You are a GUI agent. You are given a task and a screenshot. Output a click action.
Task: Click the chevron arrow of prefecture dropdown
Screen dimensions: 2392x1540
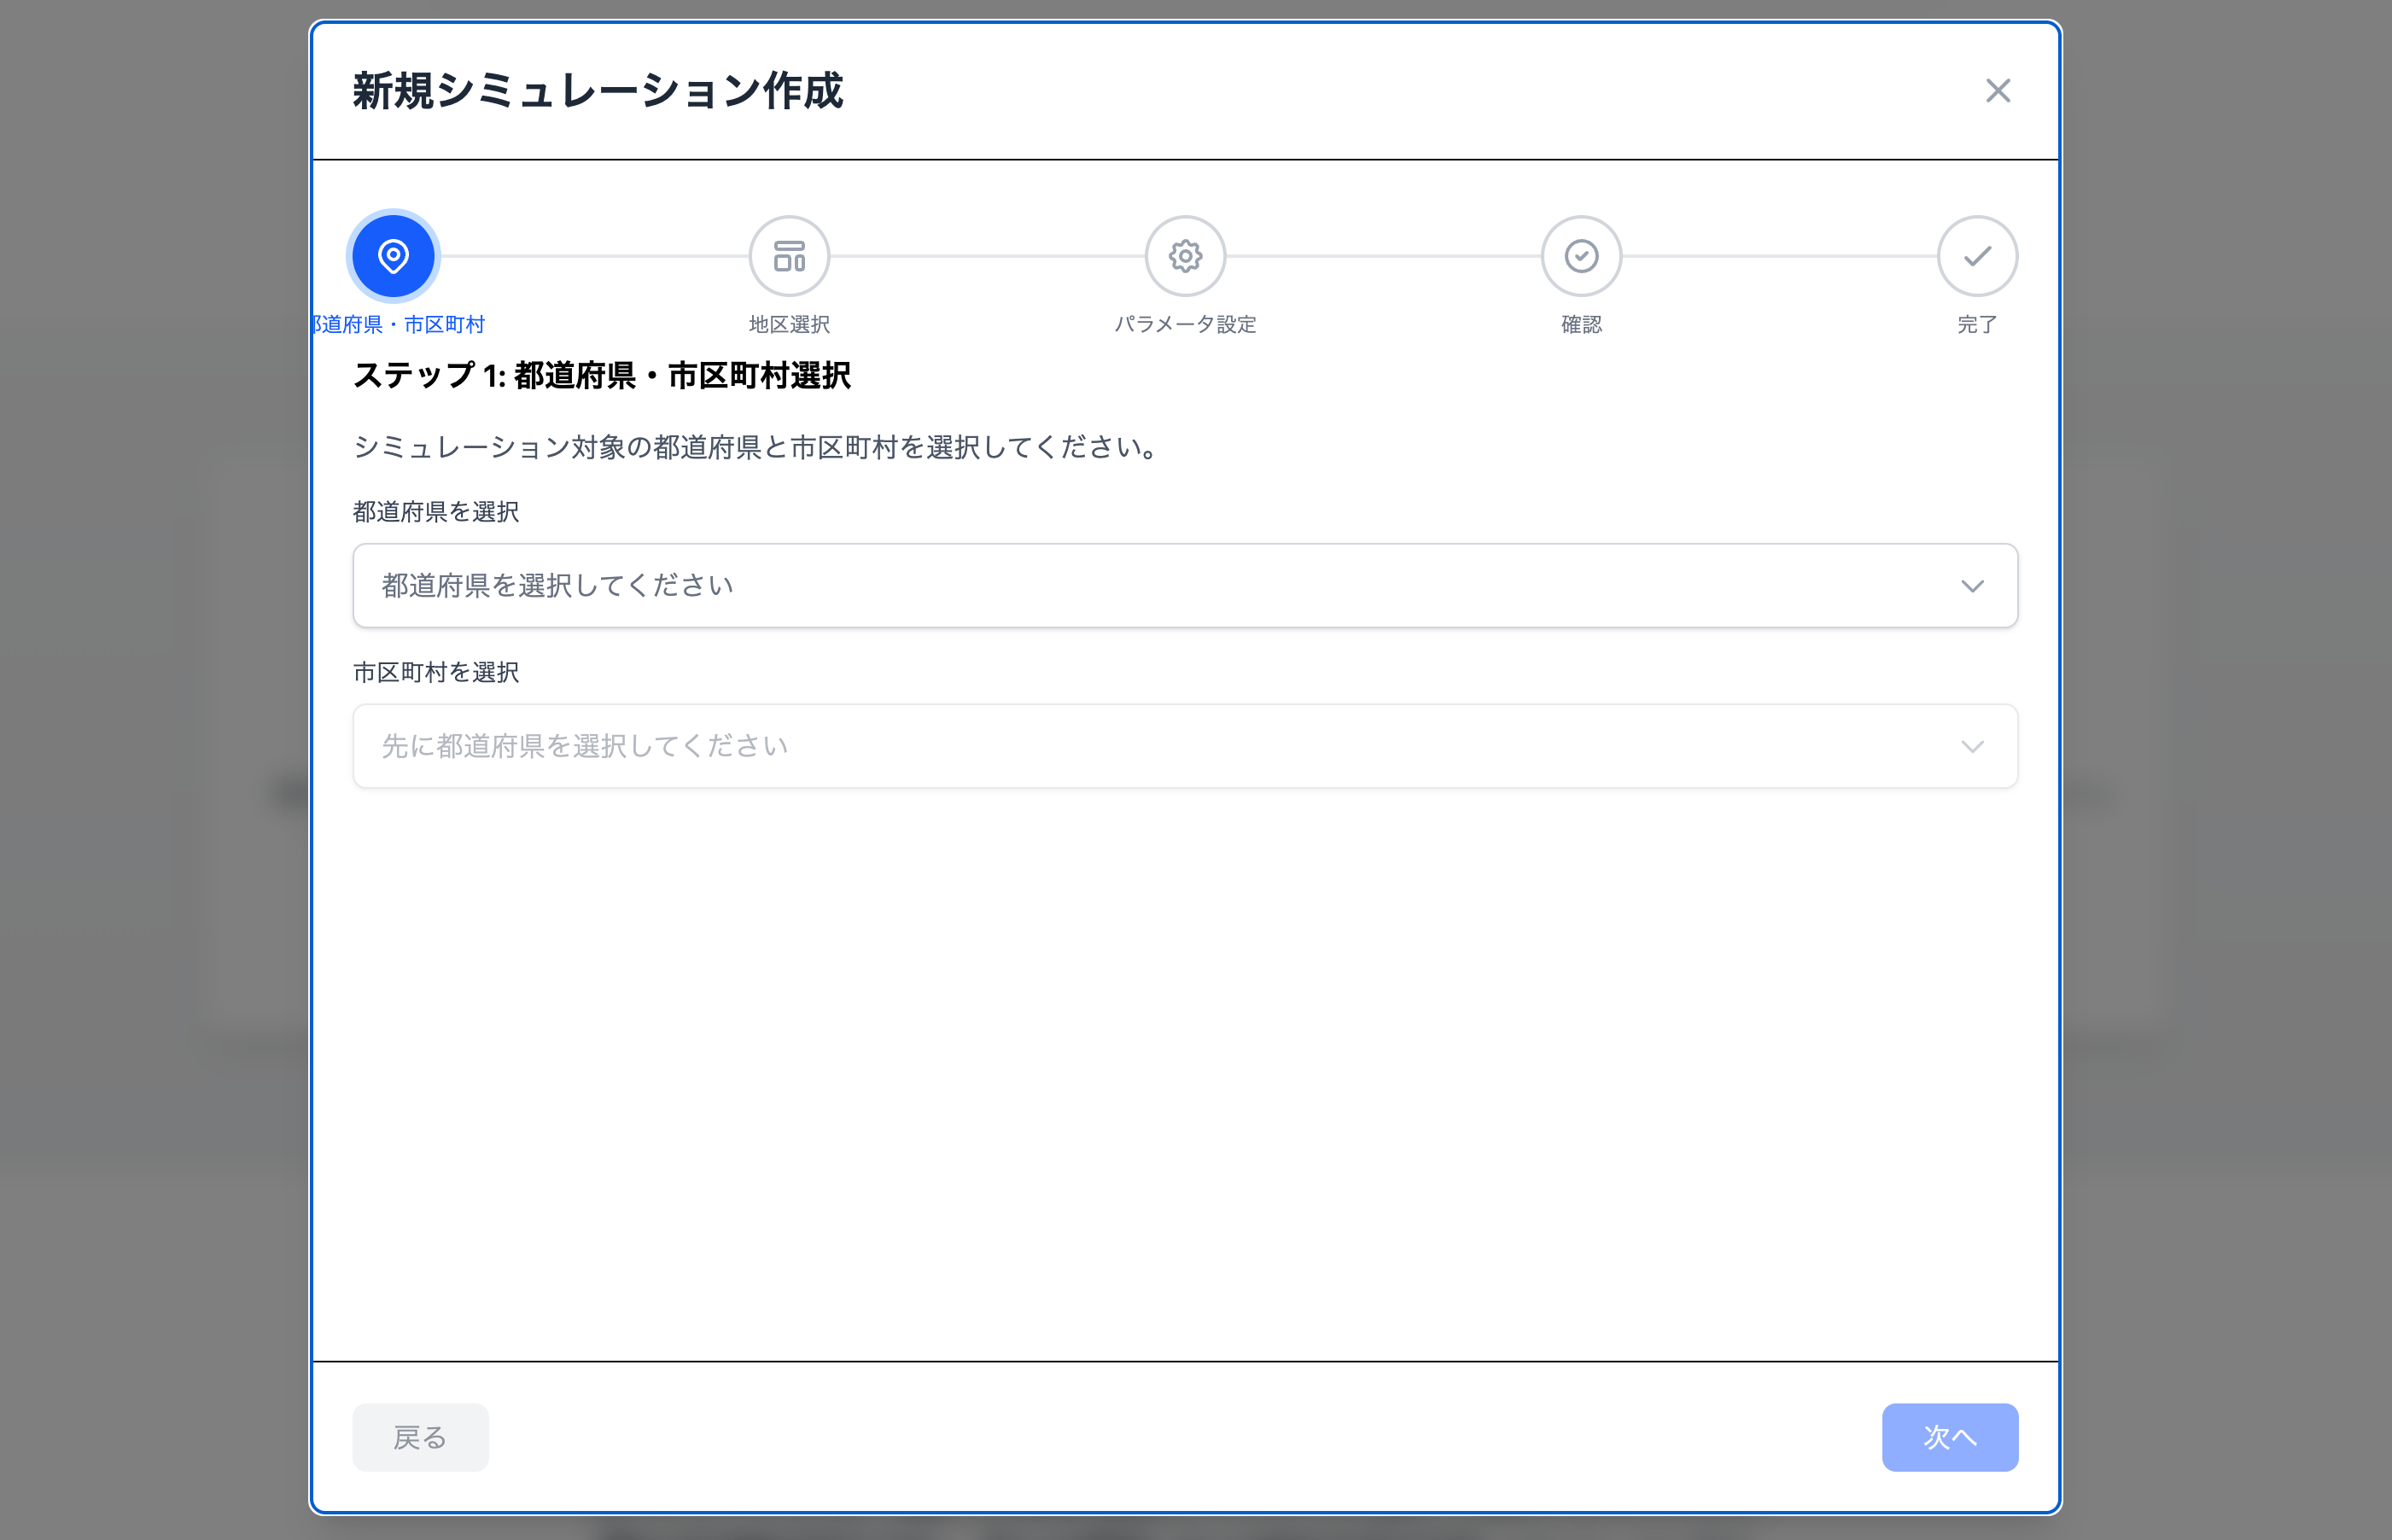point(1972,586)
